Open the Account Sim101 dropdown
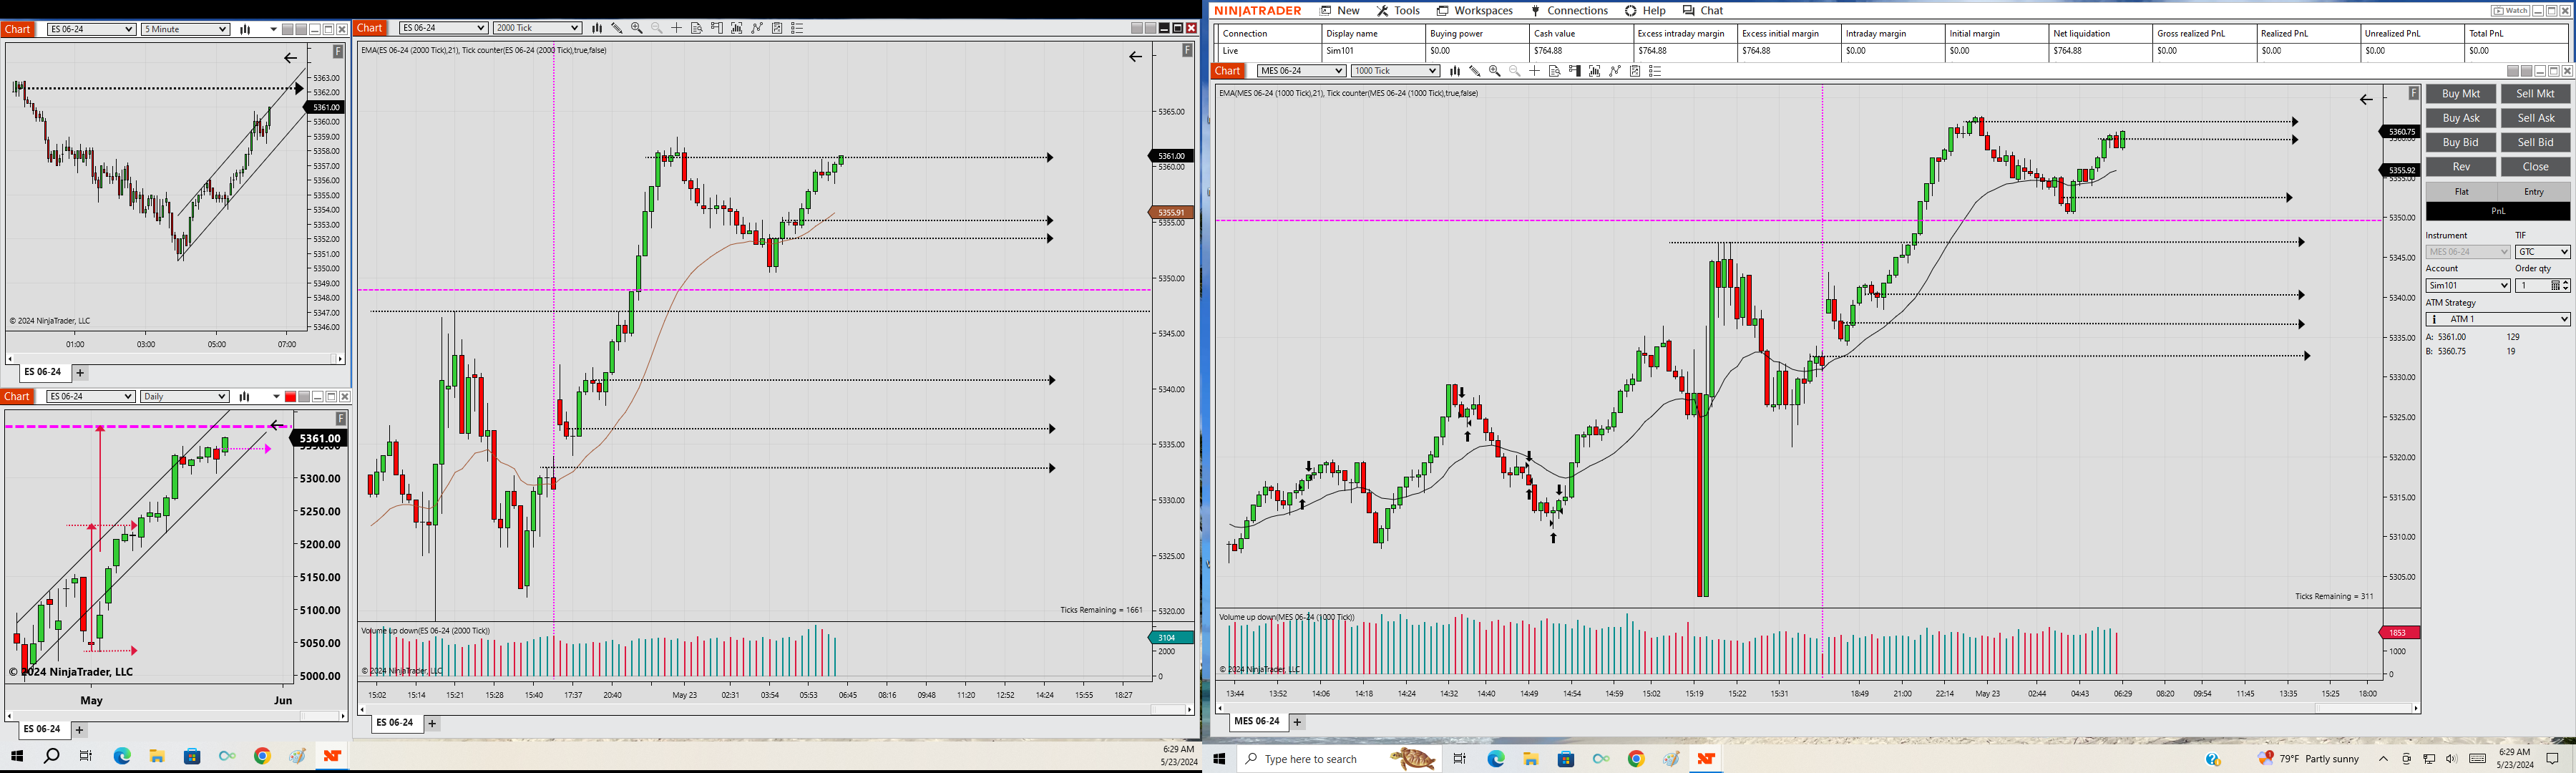The height and width of the screenshot is (773, 2576). tap(2468, 286)
